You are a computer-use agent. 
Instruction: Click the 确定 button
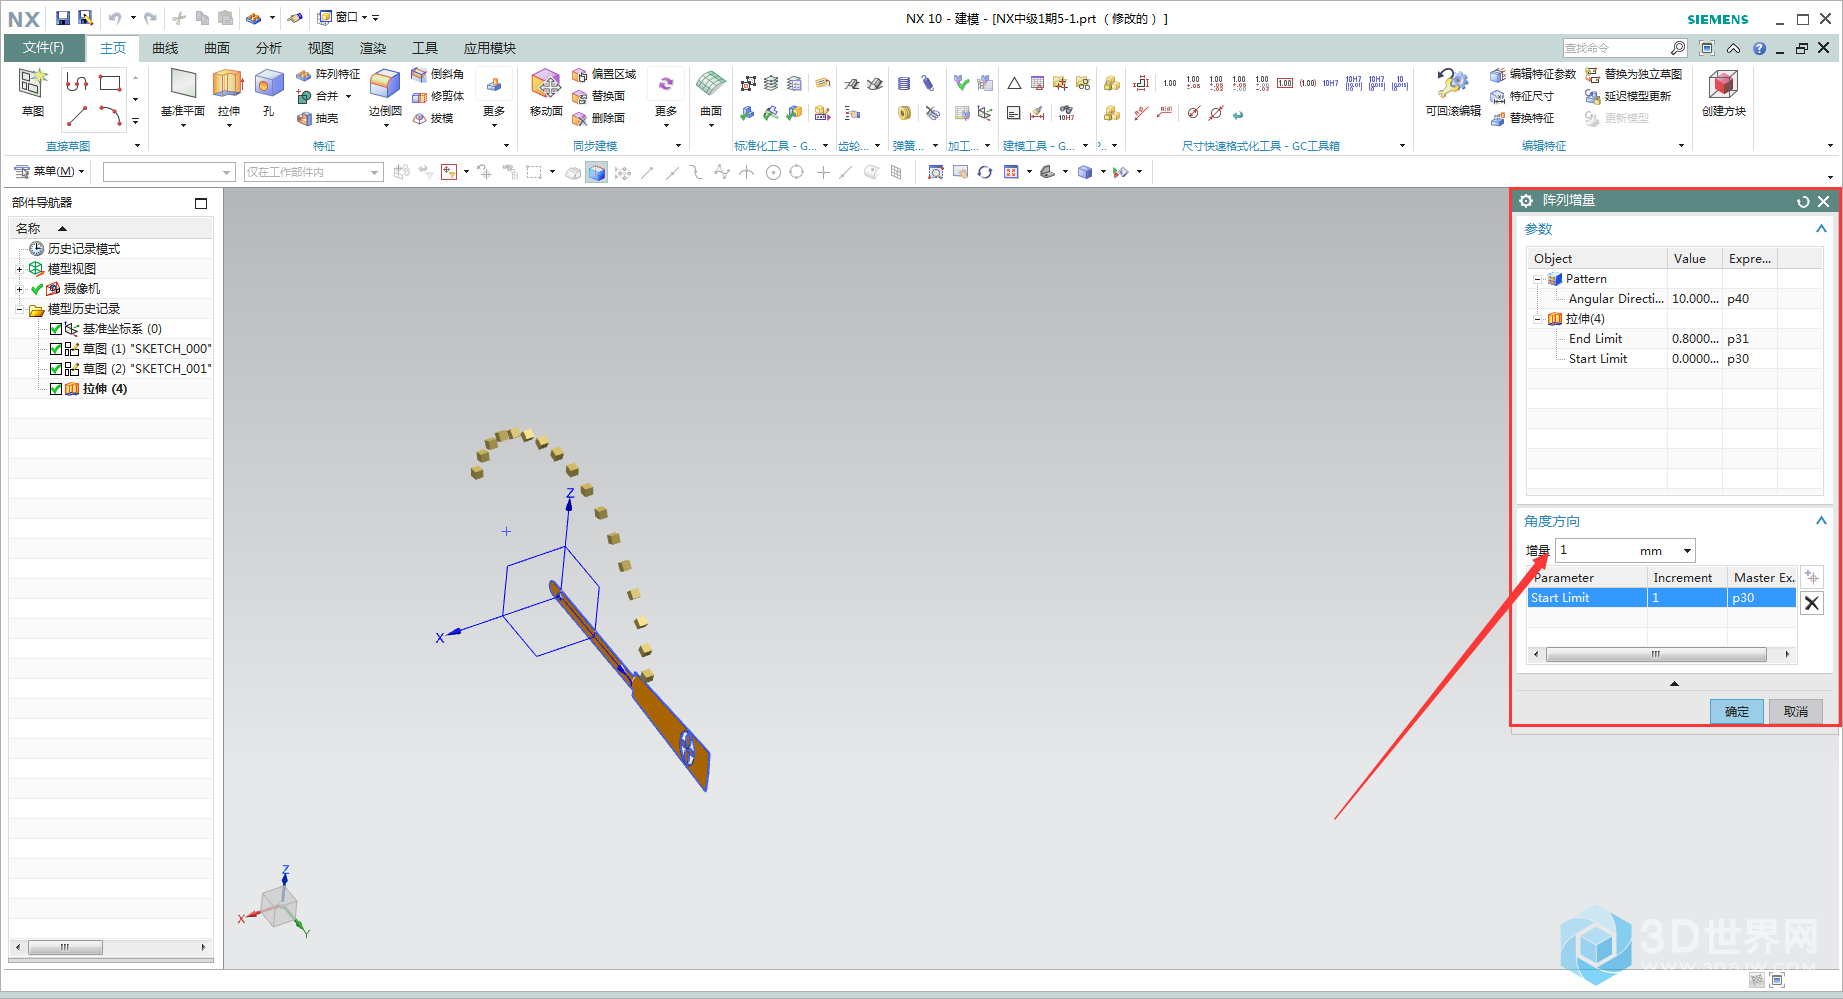(x=1737, y=711)
